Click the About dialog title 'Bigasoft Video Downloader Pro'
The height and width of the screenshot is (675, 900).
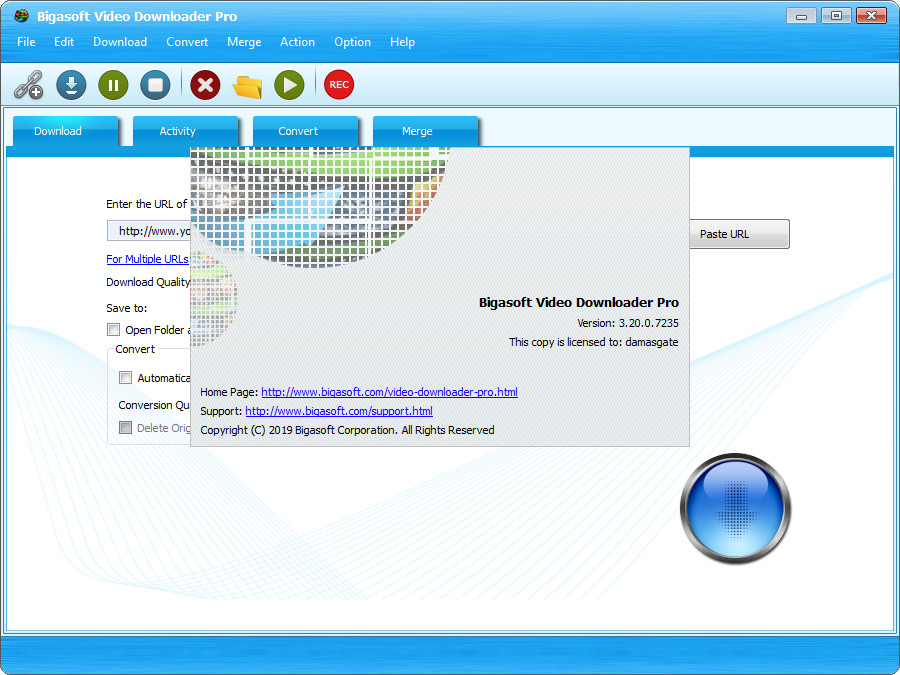(x=579, y=302)
